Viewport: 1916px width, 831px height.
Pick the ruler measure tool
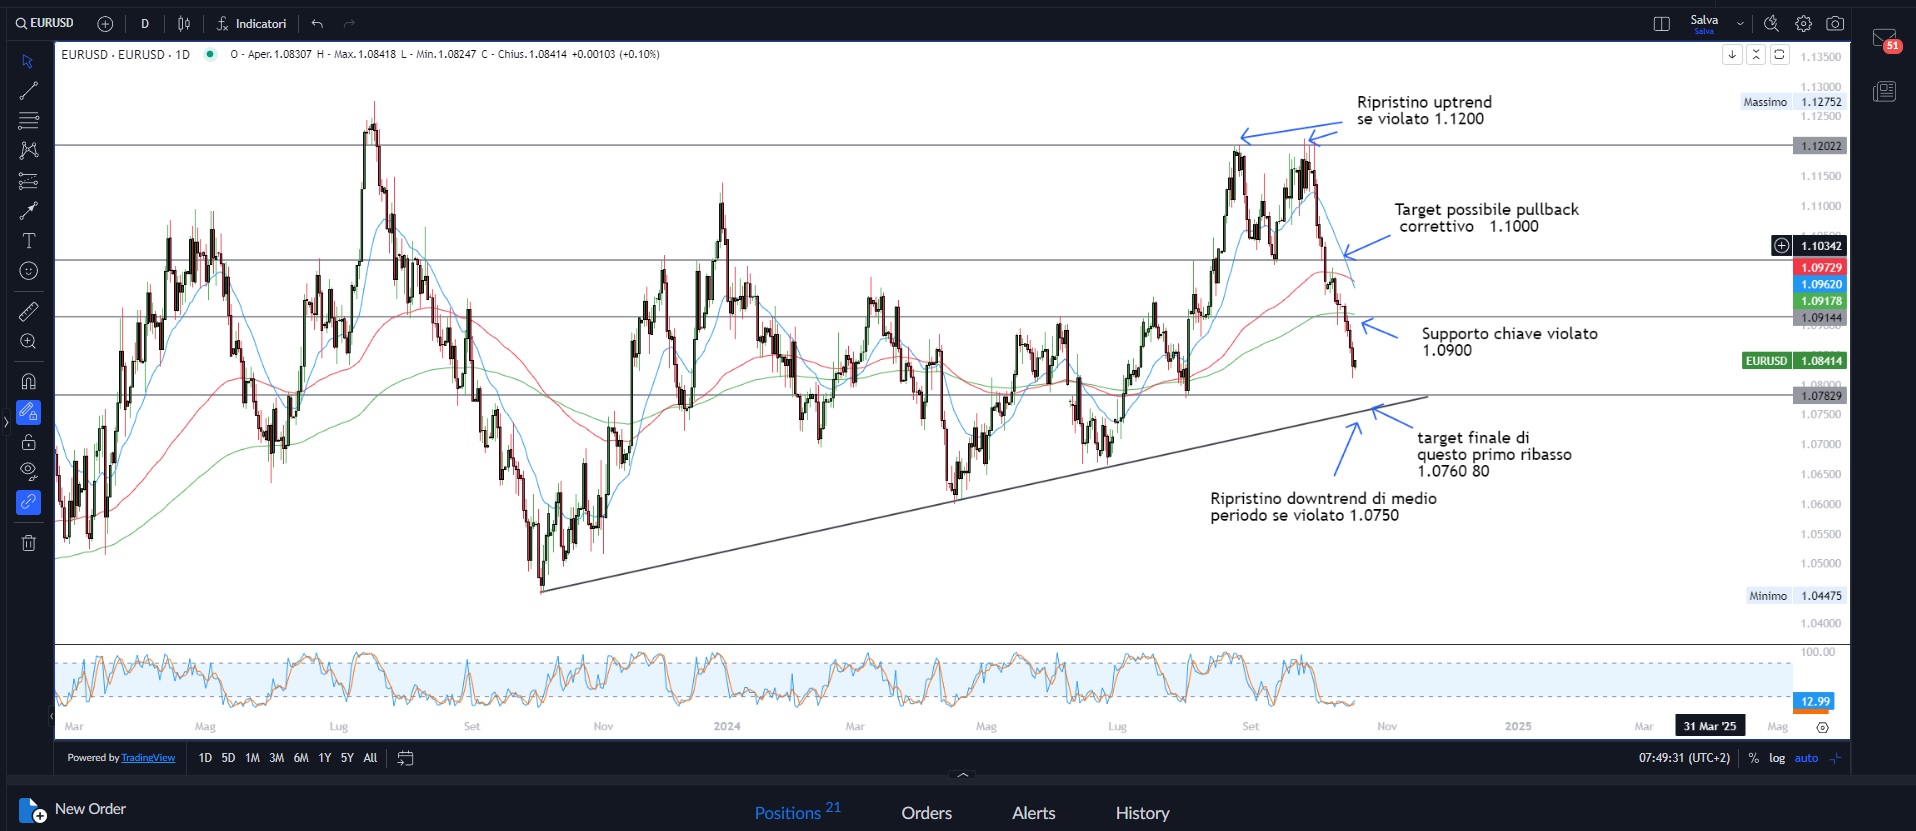point(29,312)
